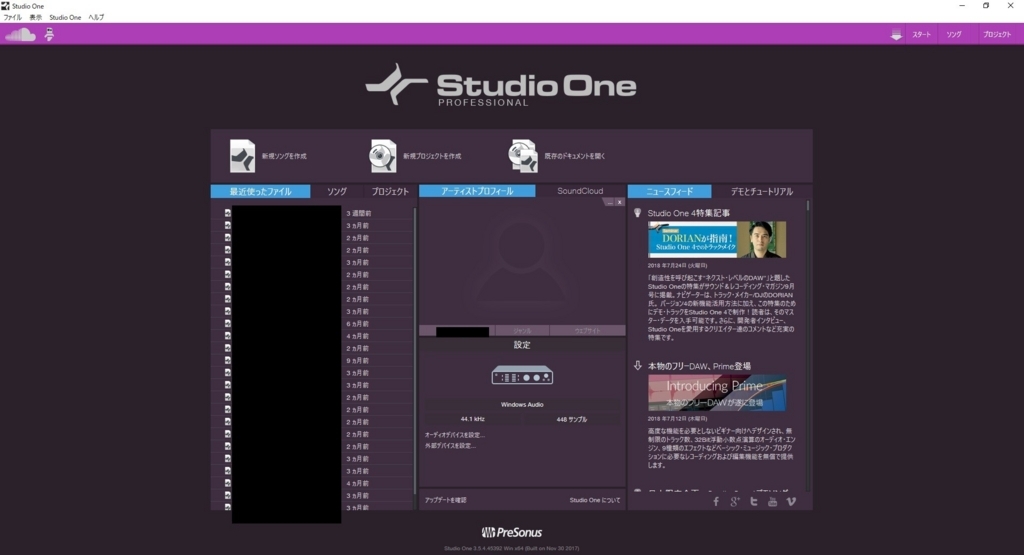Open the Facebook icon in news footer

716,501
